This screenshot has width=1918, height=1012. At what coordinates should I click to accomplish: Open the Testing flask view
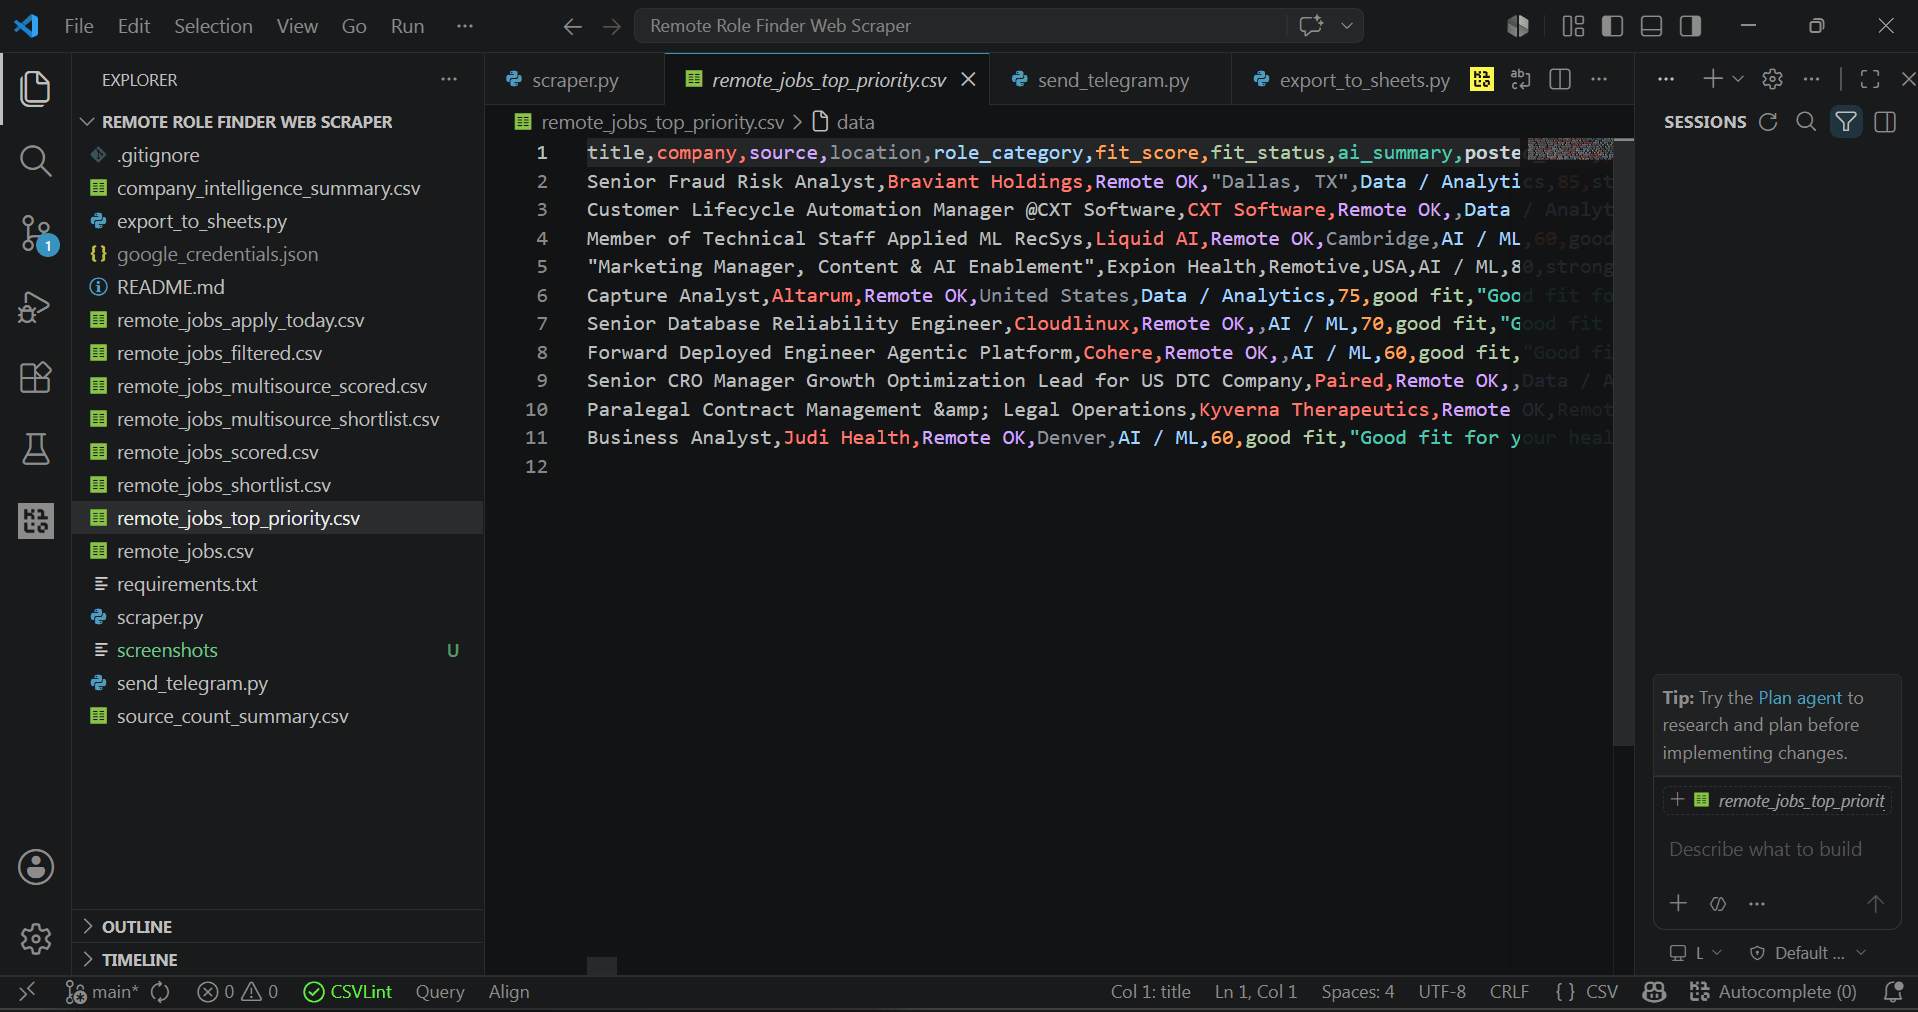coord(36,449)
